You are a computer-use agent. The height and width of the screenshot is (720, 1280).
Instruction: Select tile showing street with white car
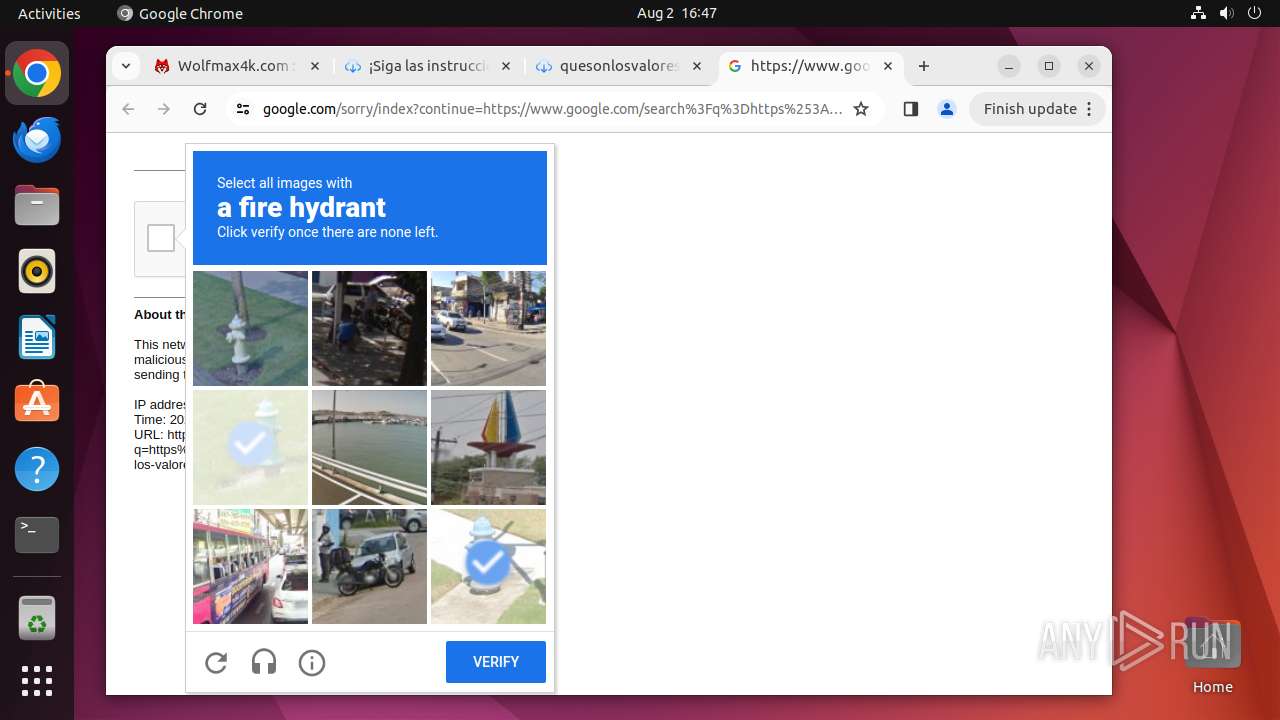[488, 328]
